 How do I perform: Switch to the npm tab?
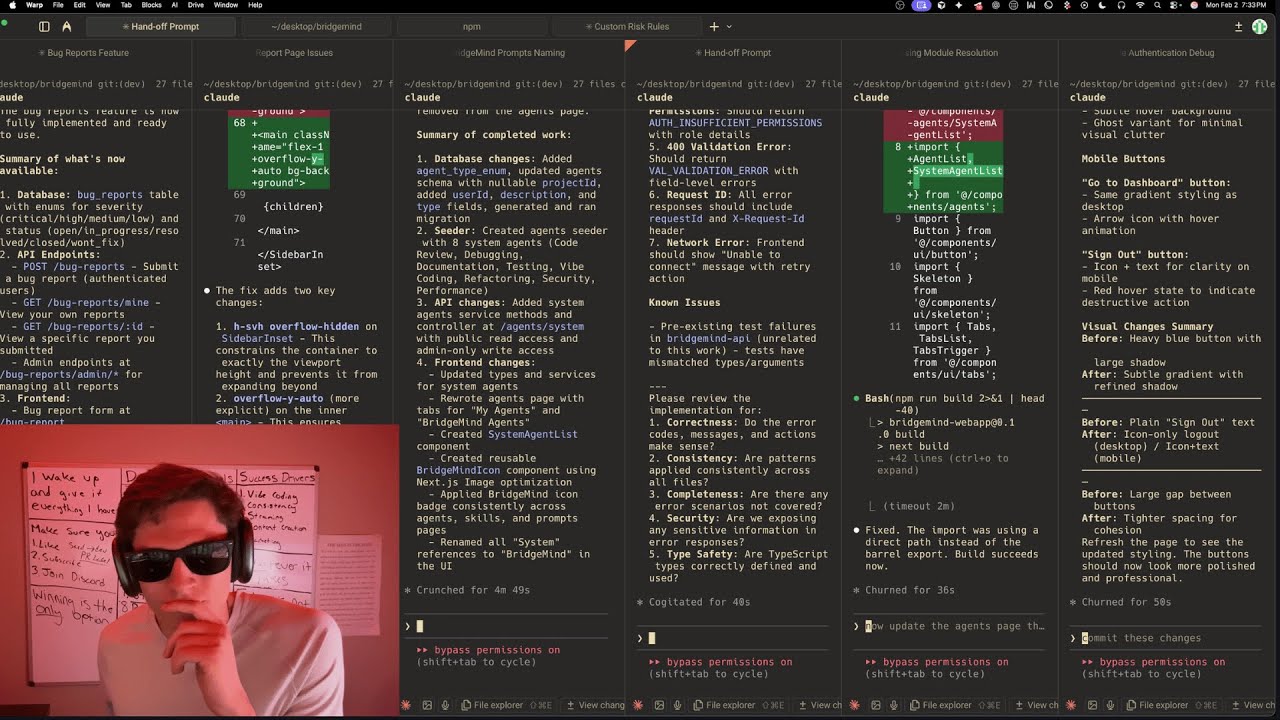click(x=472, y=26)
